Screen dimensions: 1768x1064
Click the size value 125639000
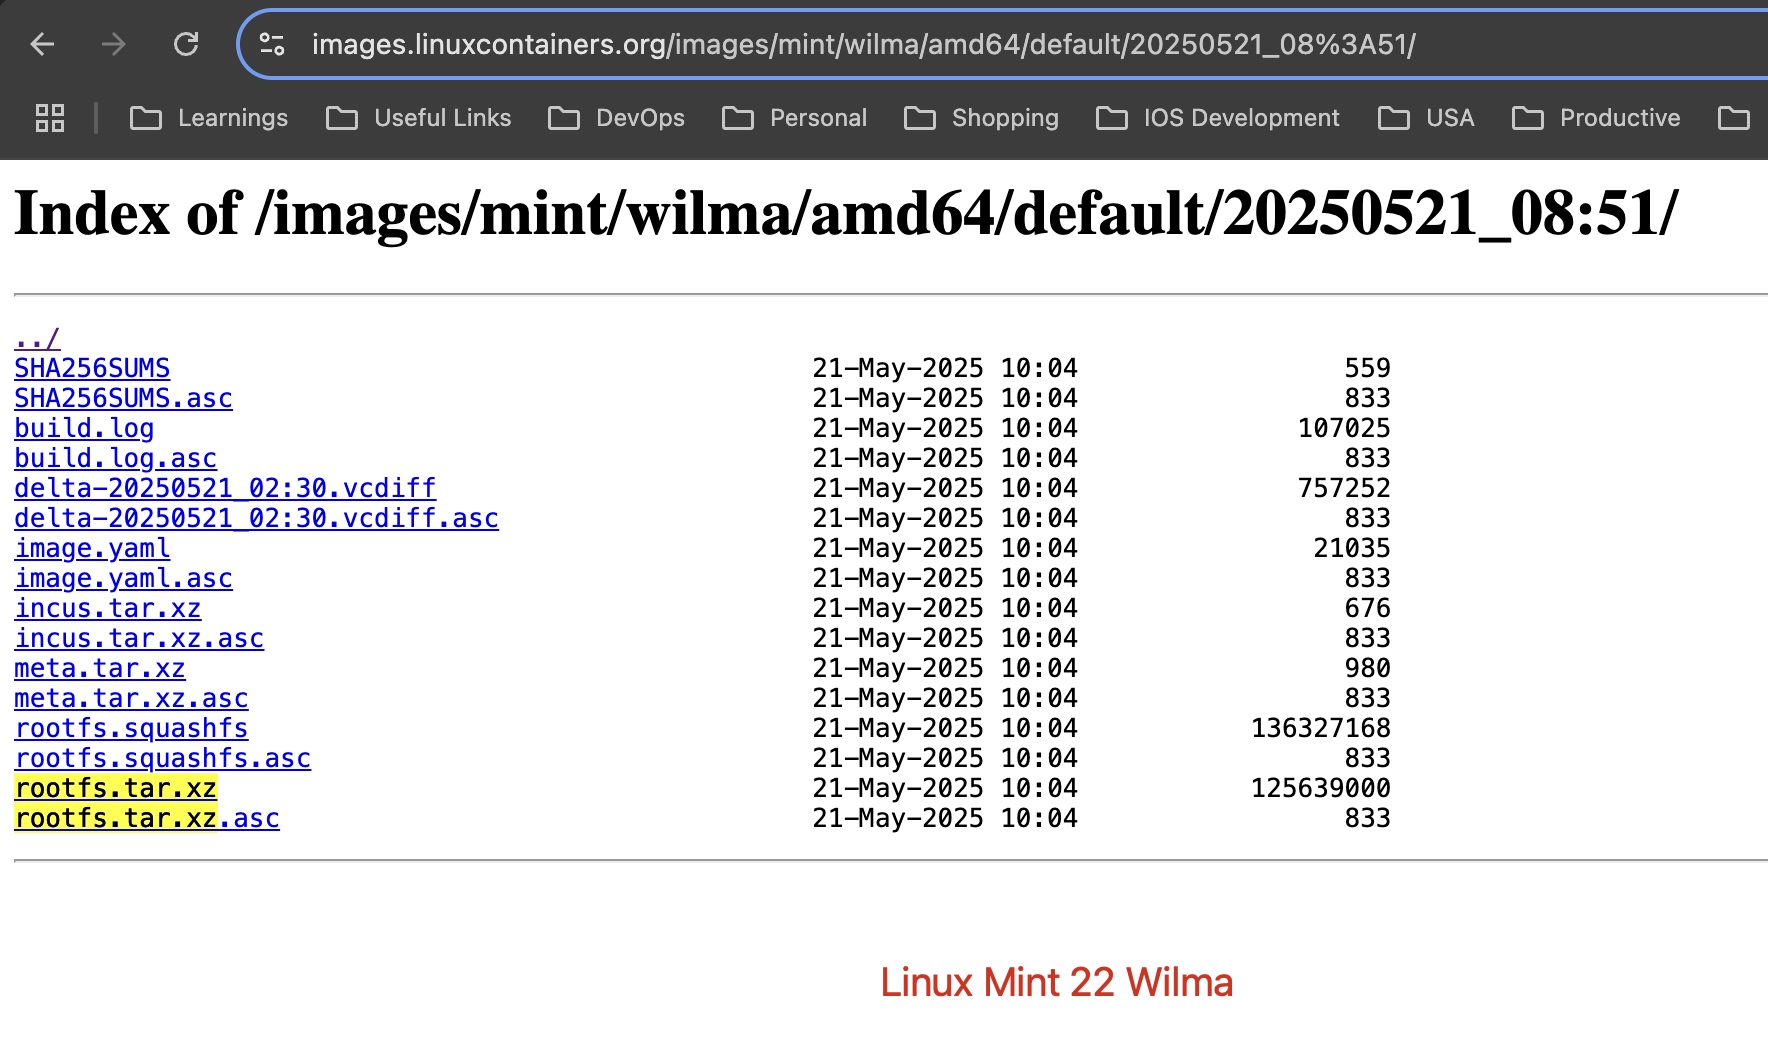[x=1320, y=788]
